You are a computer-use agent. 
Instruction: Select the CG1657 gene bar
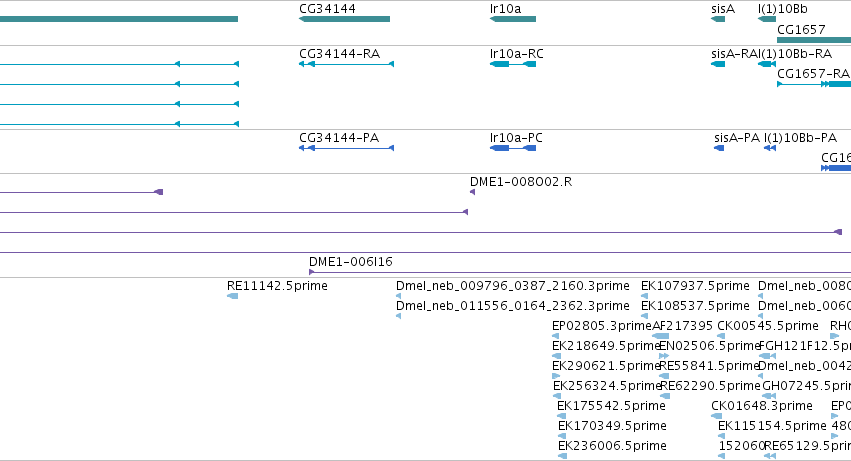pos(814,40)
